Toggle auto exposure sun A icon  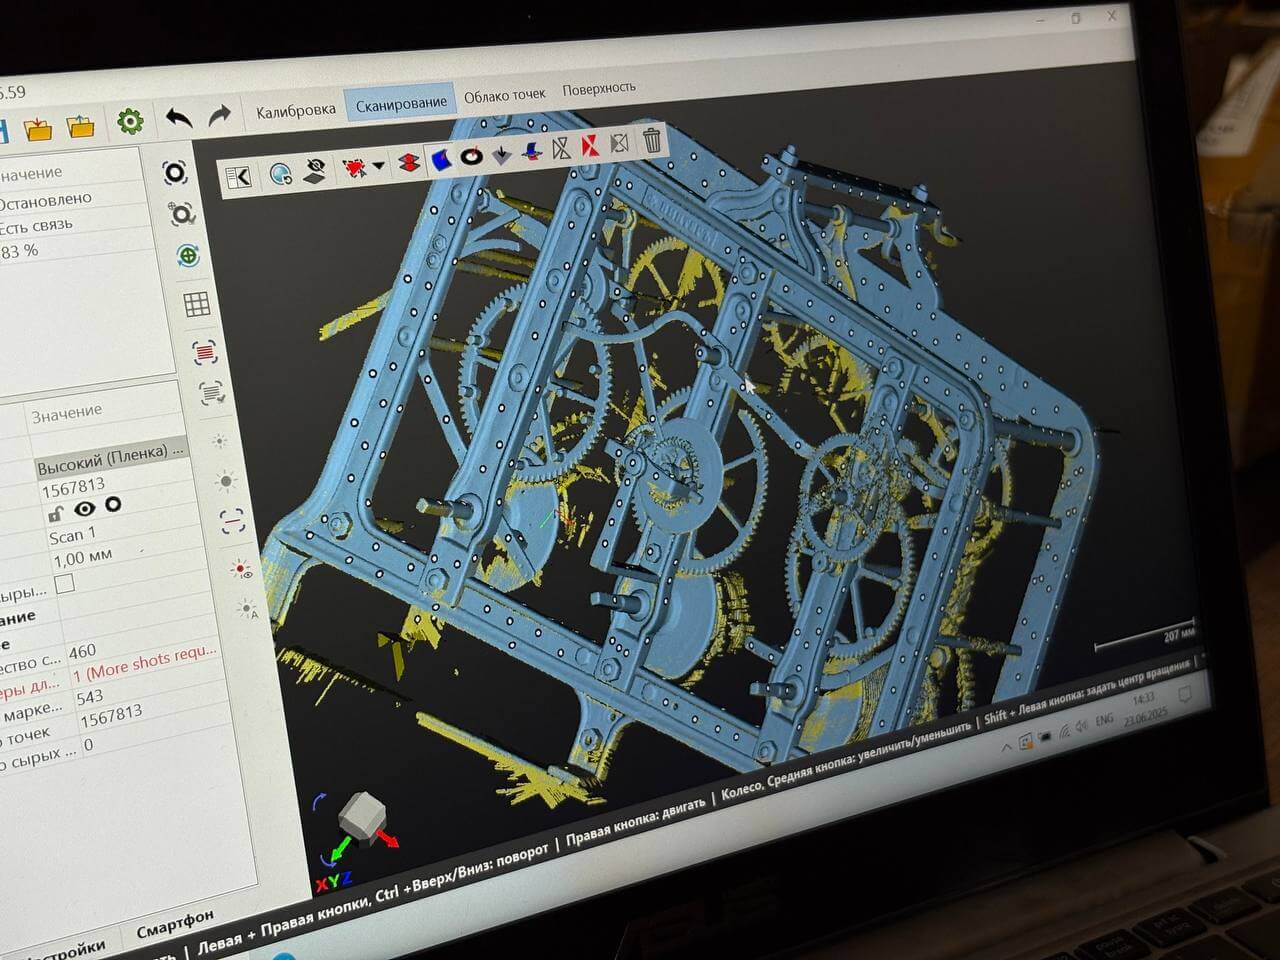pos(247,608)
